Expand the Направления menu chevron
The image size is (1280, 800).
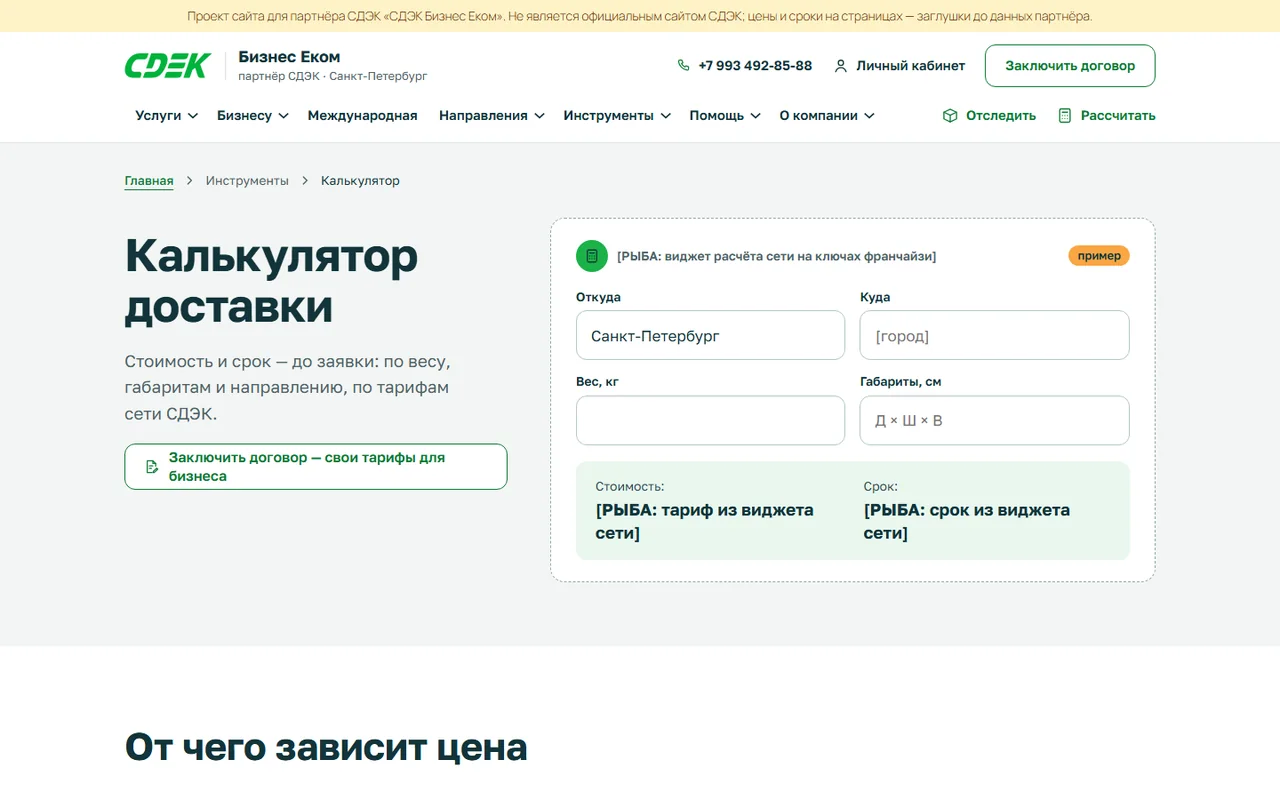tap(539, 116)
